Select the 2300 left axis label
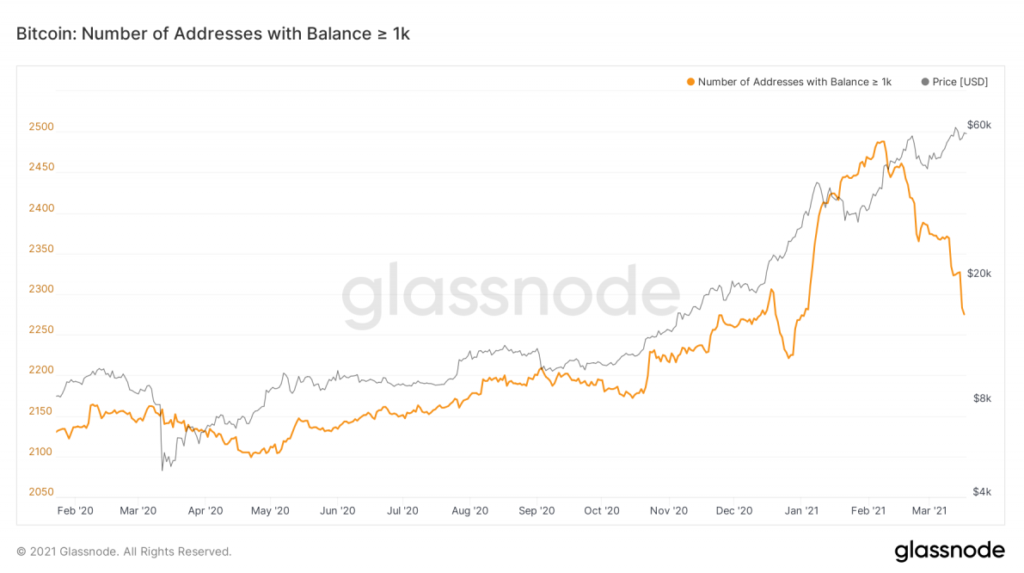1024x573 pixels. [x=40, y=290]
